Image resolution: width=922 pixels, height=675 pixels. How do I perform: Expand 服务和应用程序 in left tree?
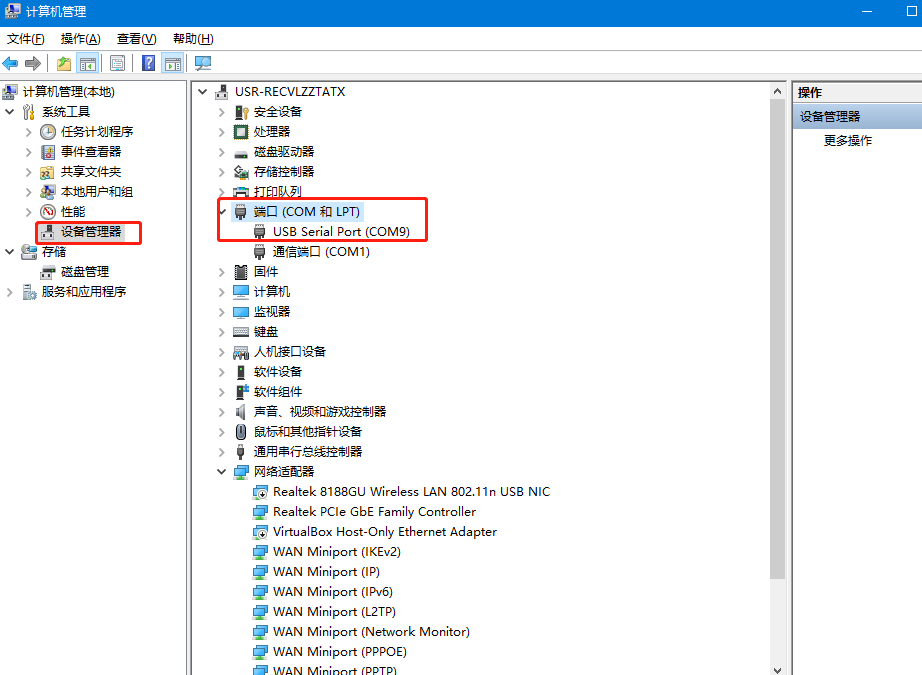pyautogui.click(x=10, y=292)
